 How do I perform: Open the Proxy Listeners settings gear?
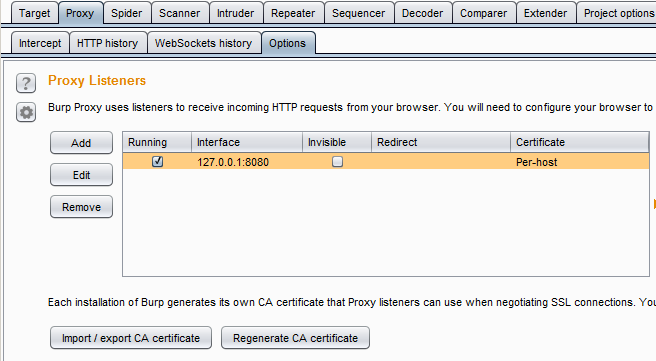[26, 112]
